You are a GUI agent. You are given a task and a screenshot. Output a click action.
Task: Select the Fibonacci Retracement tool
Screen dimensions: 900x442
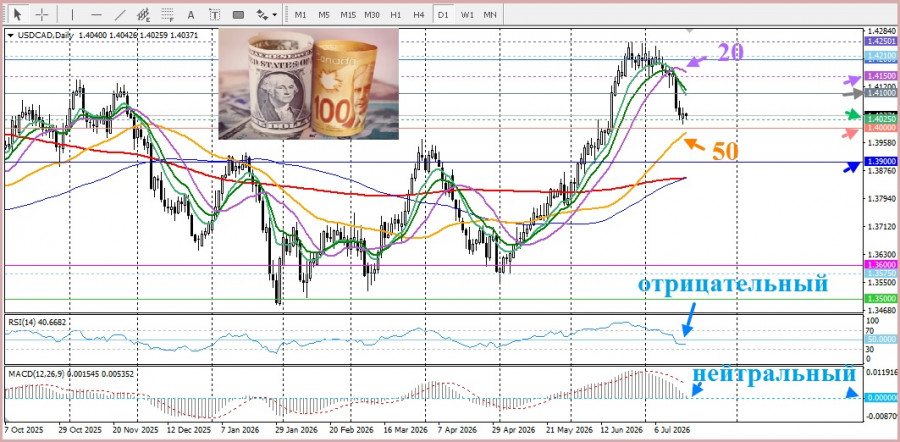168,14
